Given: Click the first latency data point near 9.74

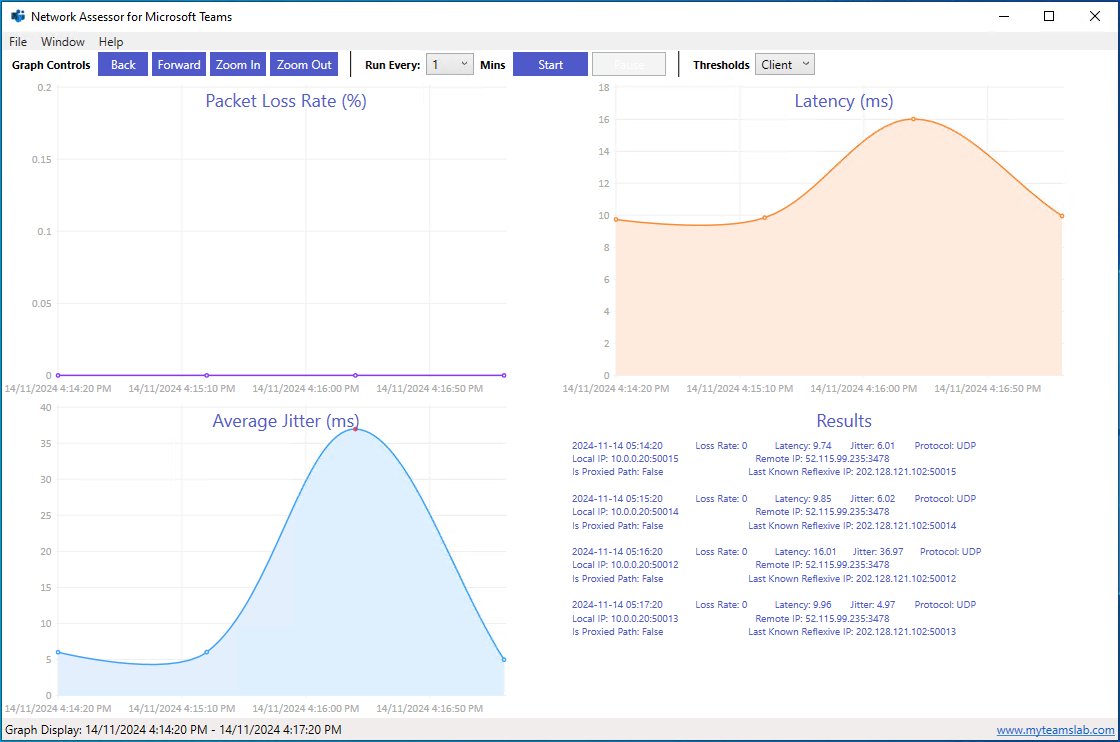Looking at the screenshot, I should coord(616,219).
